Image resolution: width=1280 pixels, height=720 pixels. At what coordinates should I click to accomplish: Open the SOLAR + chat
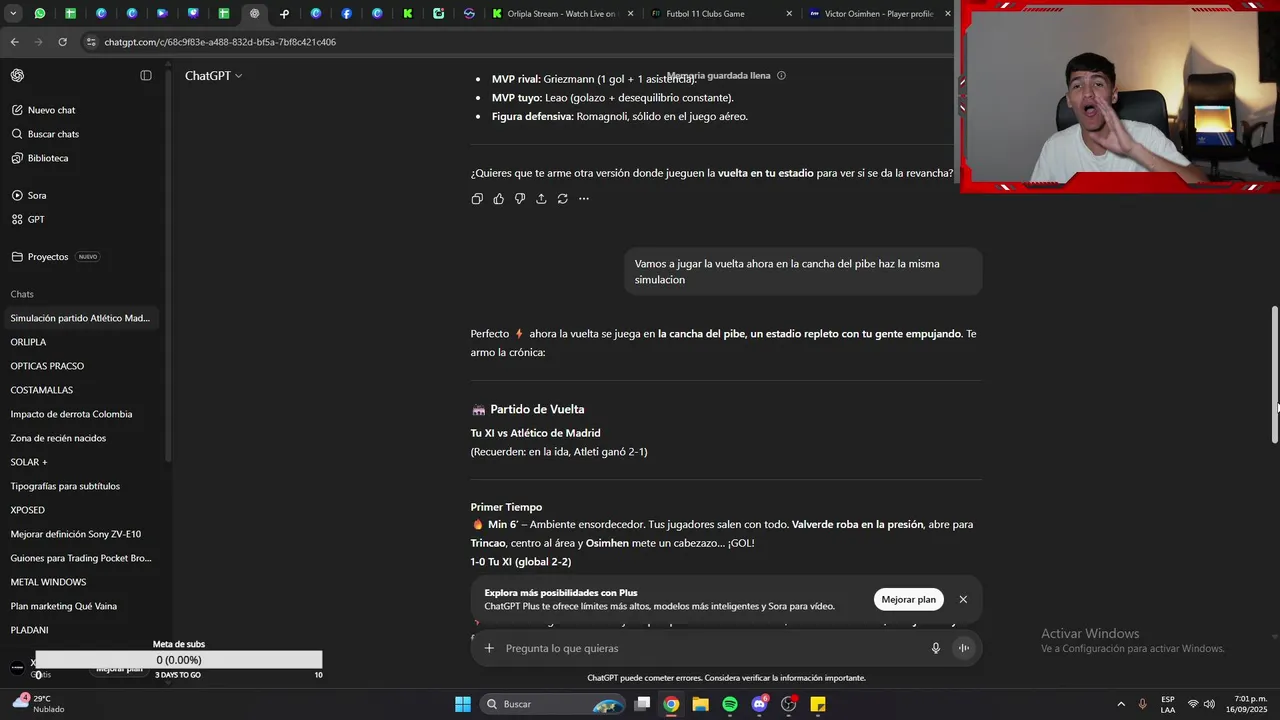tap(80, 462)
